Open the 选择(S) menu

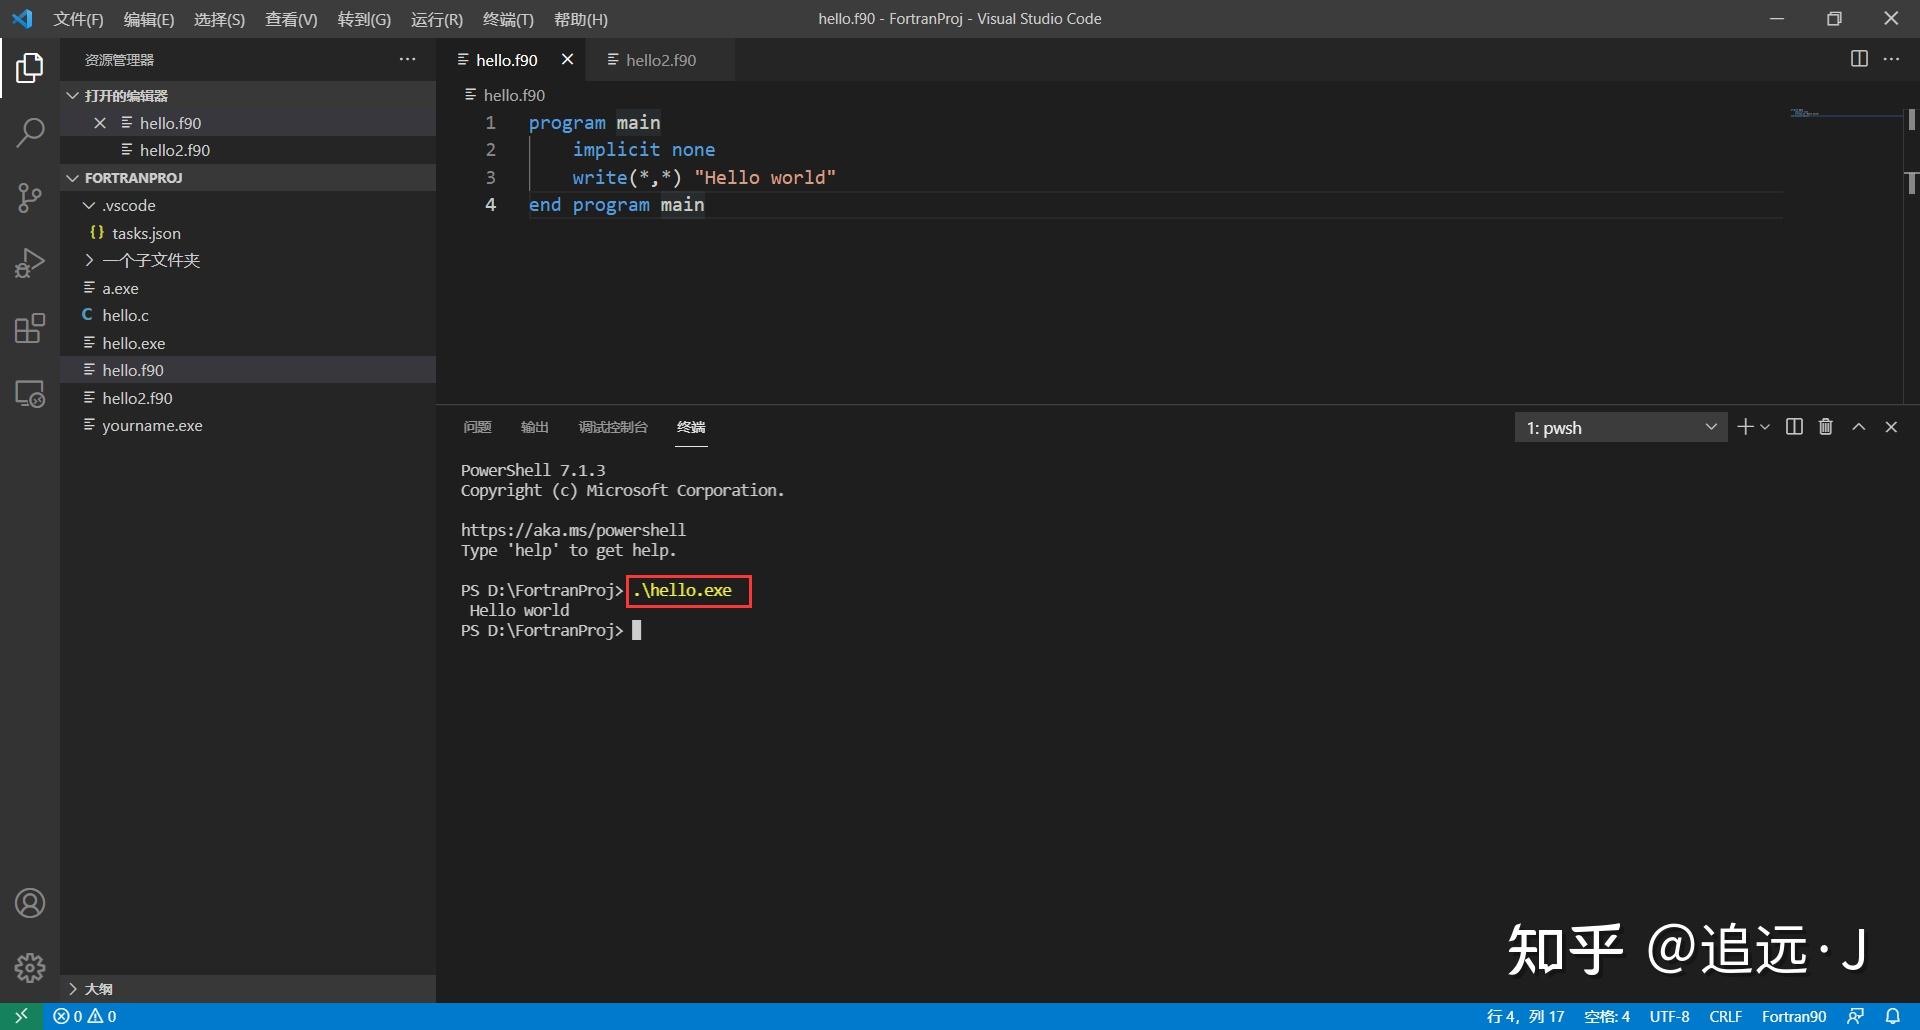click(219, 19)
